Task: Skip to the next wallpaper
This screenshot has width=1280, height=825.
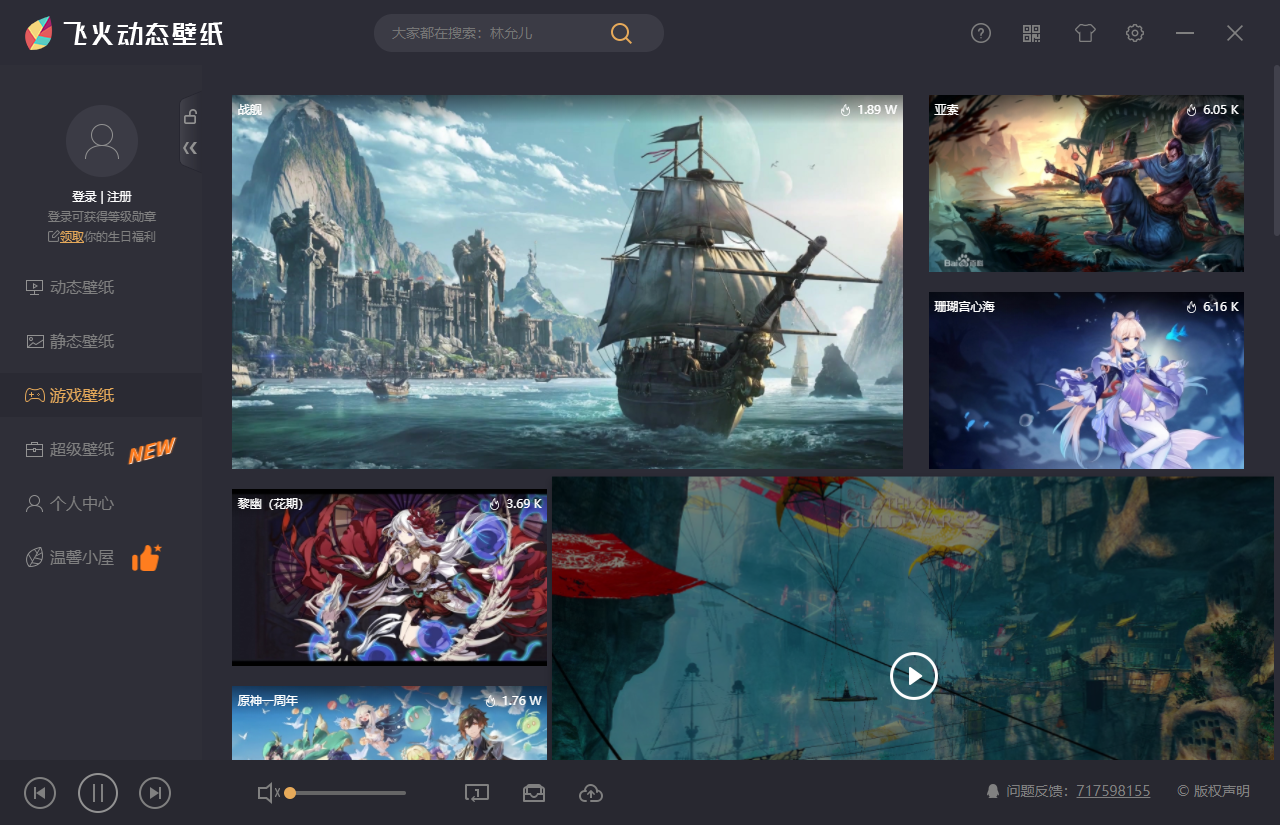Action: 155,793
